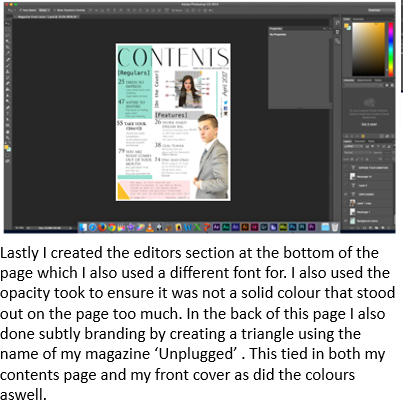This screenshot has width=403, height=406.
Task: Select the Eyedropper tool
Action: tap(8, 53)
